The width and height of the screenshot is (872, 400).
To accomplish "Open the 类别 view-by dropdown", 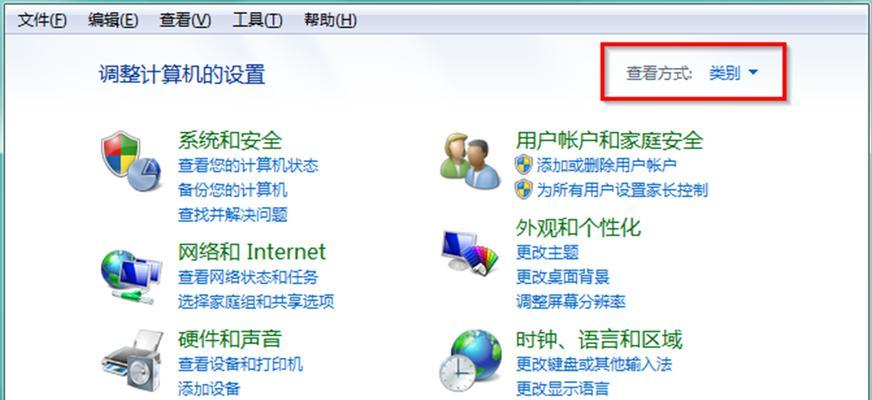I will [x=733, y=73].
